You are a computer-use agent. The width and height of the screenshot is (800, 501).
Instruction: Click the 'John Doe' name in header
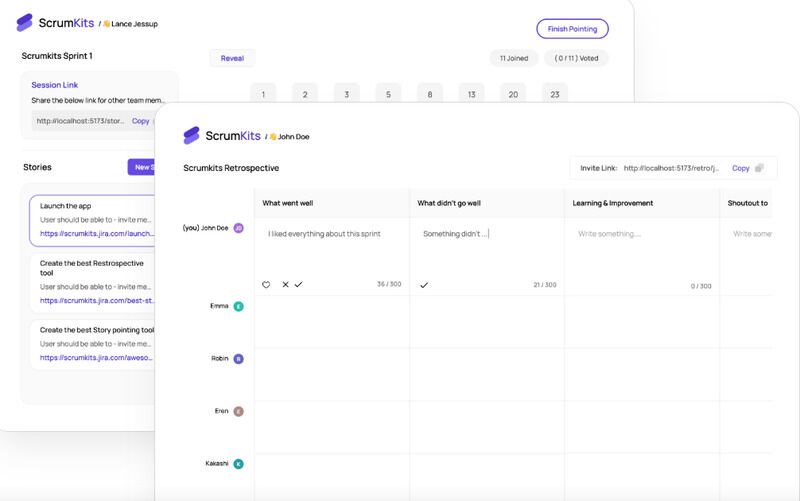(293, 137)
